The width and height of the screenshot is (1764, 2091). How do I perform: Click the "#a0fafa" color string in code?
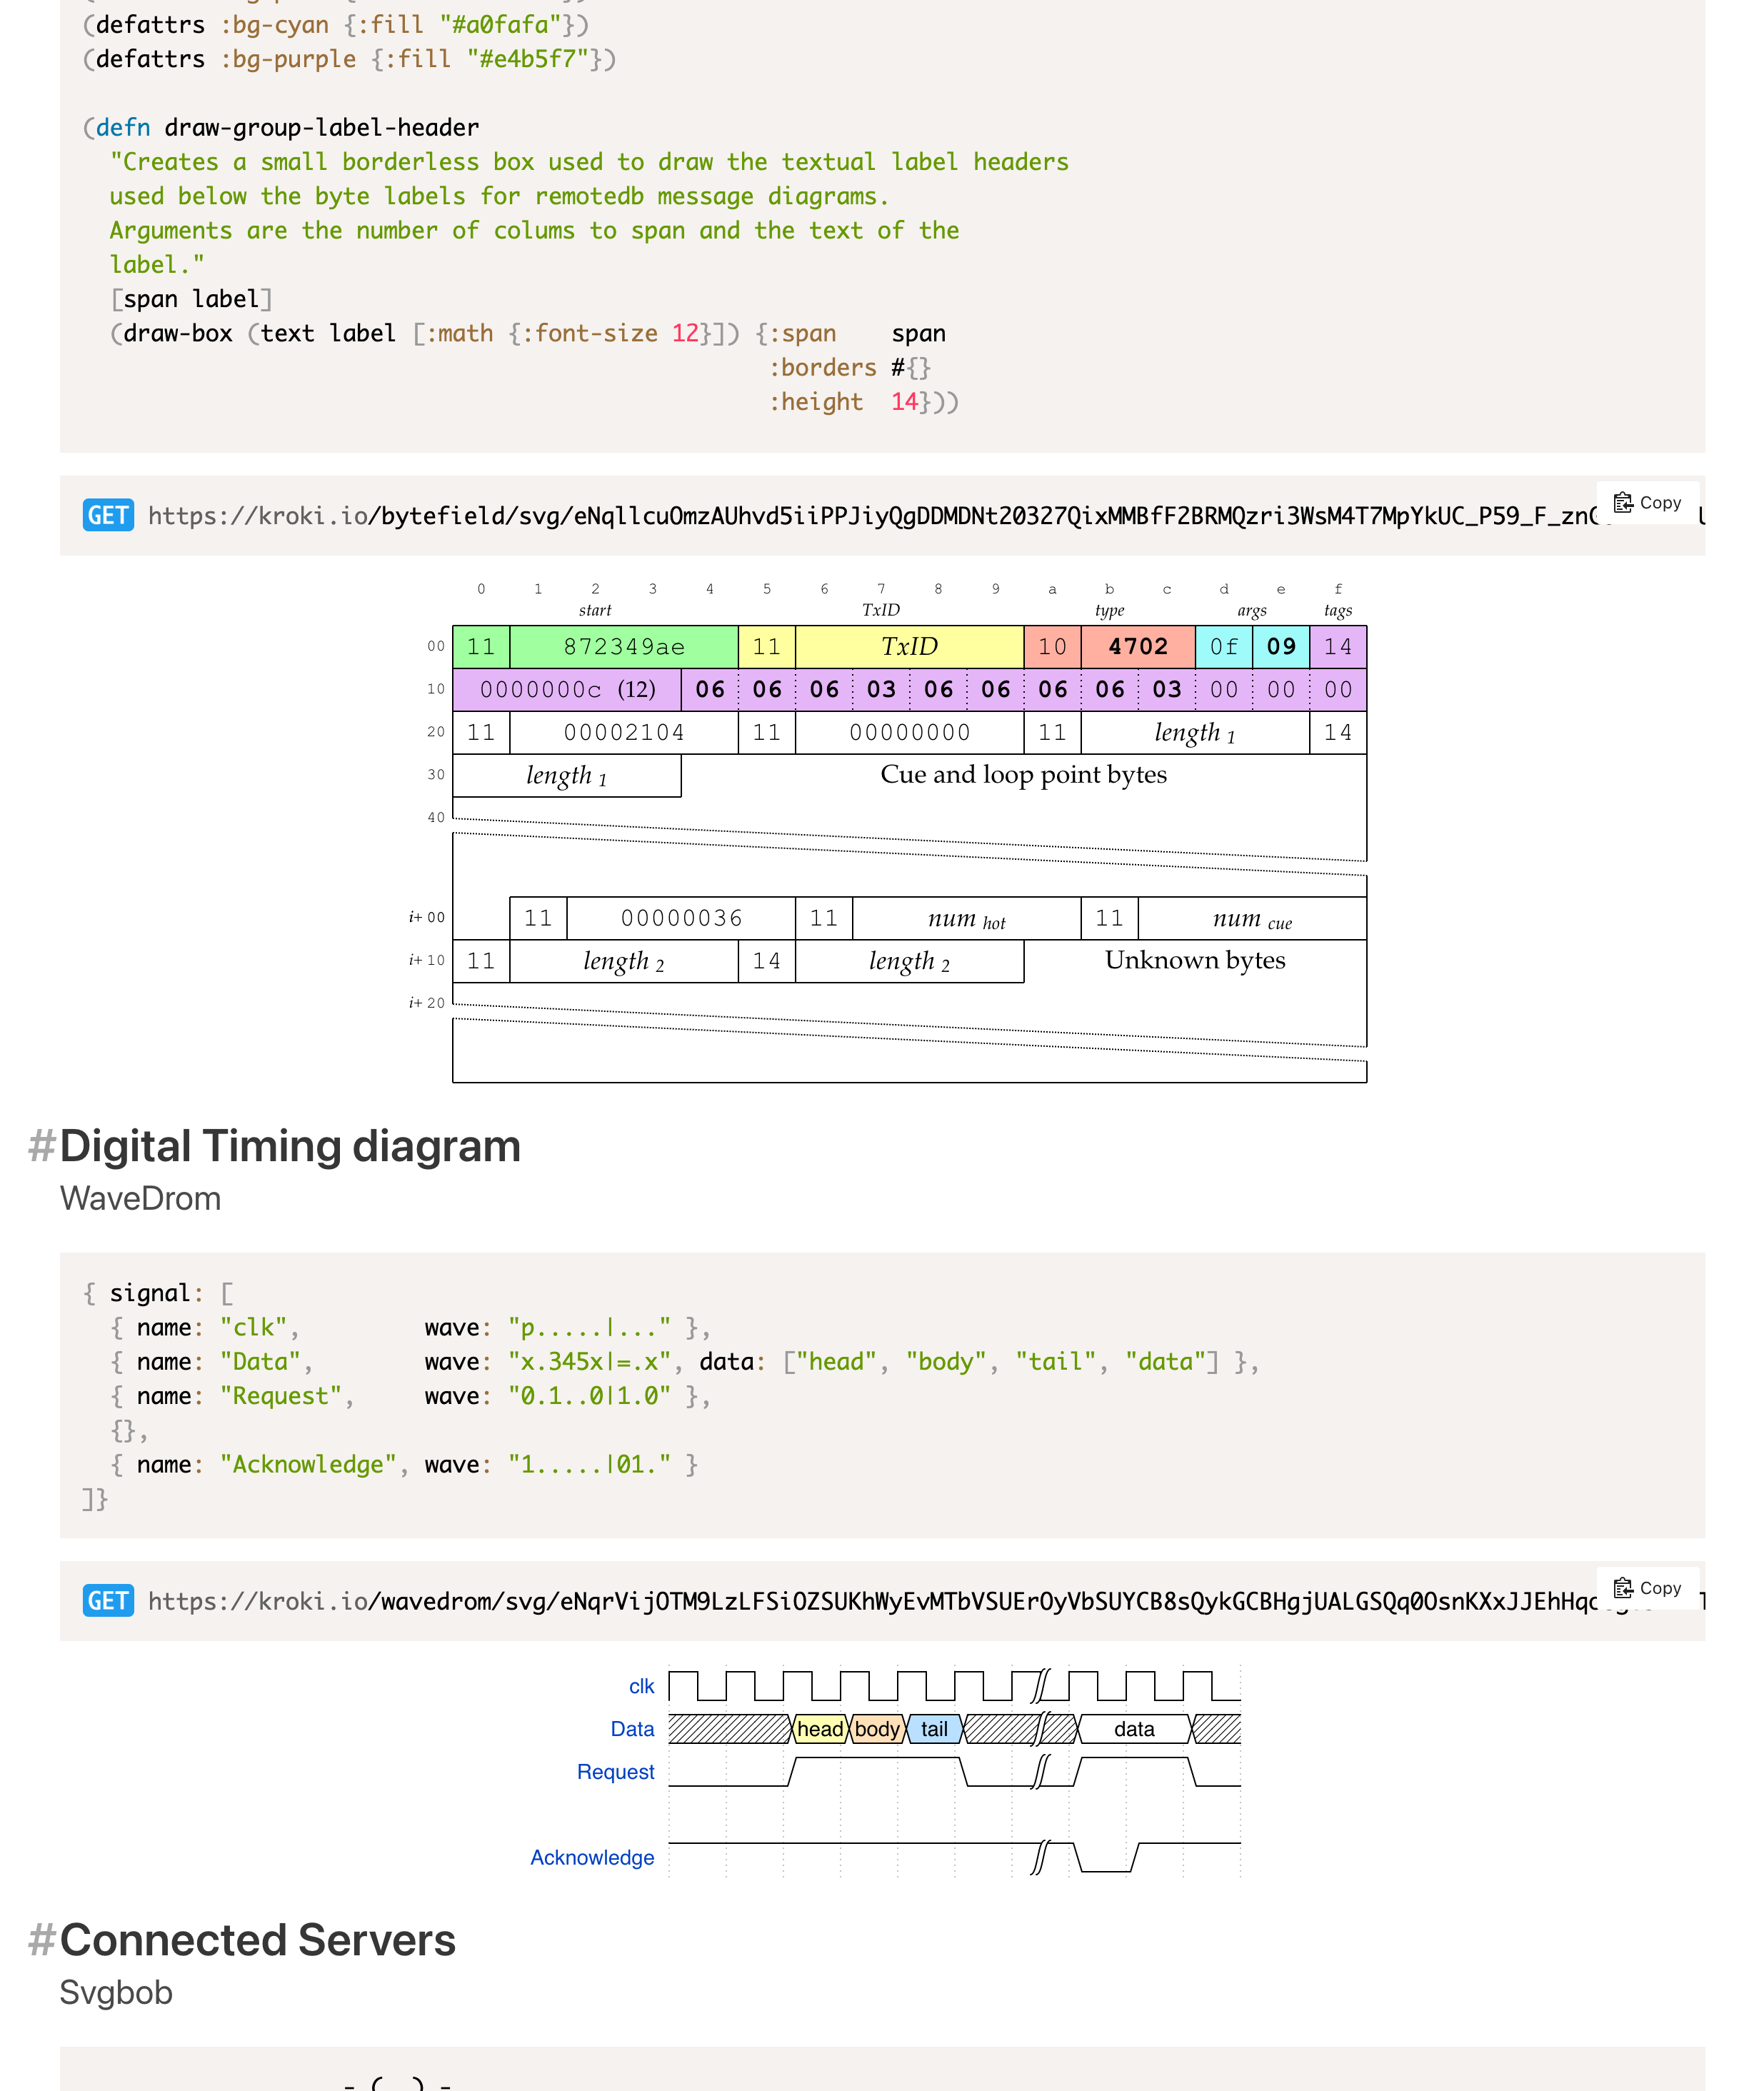(x=500, y=25)
